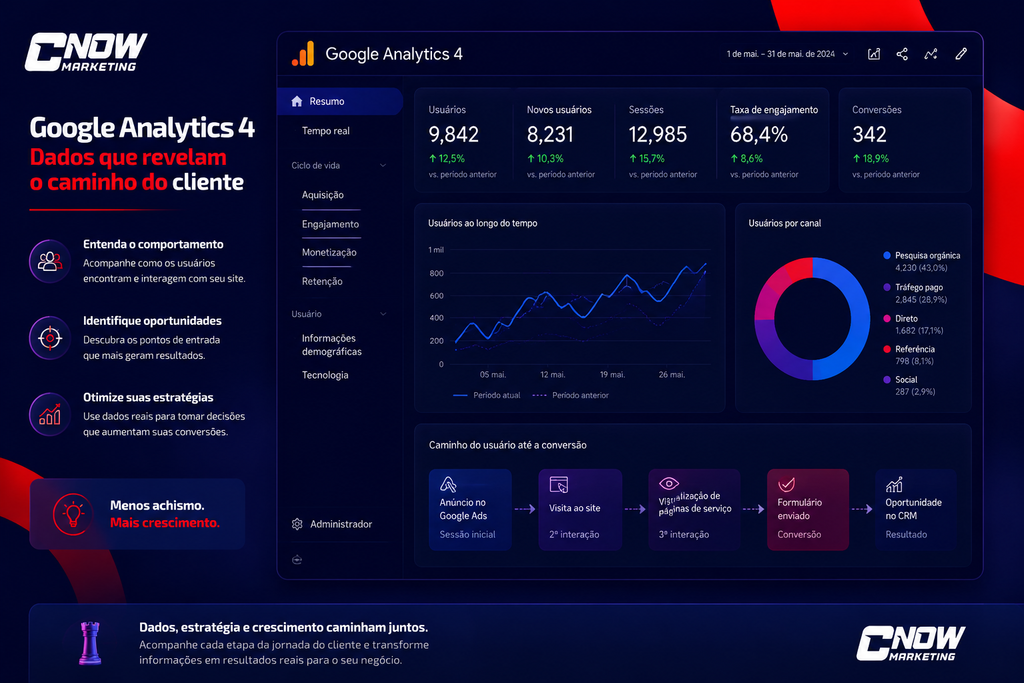1024x683 pixels.
Task: Open Informações demográficas link
Action: pos(332,345)
